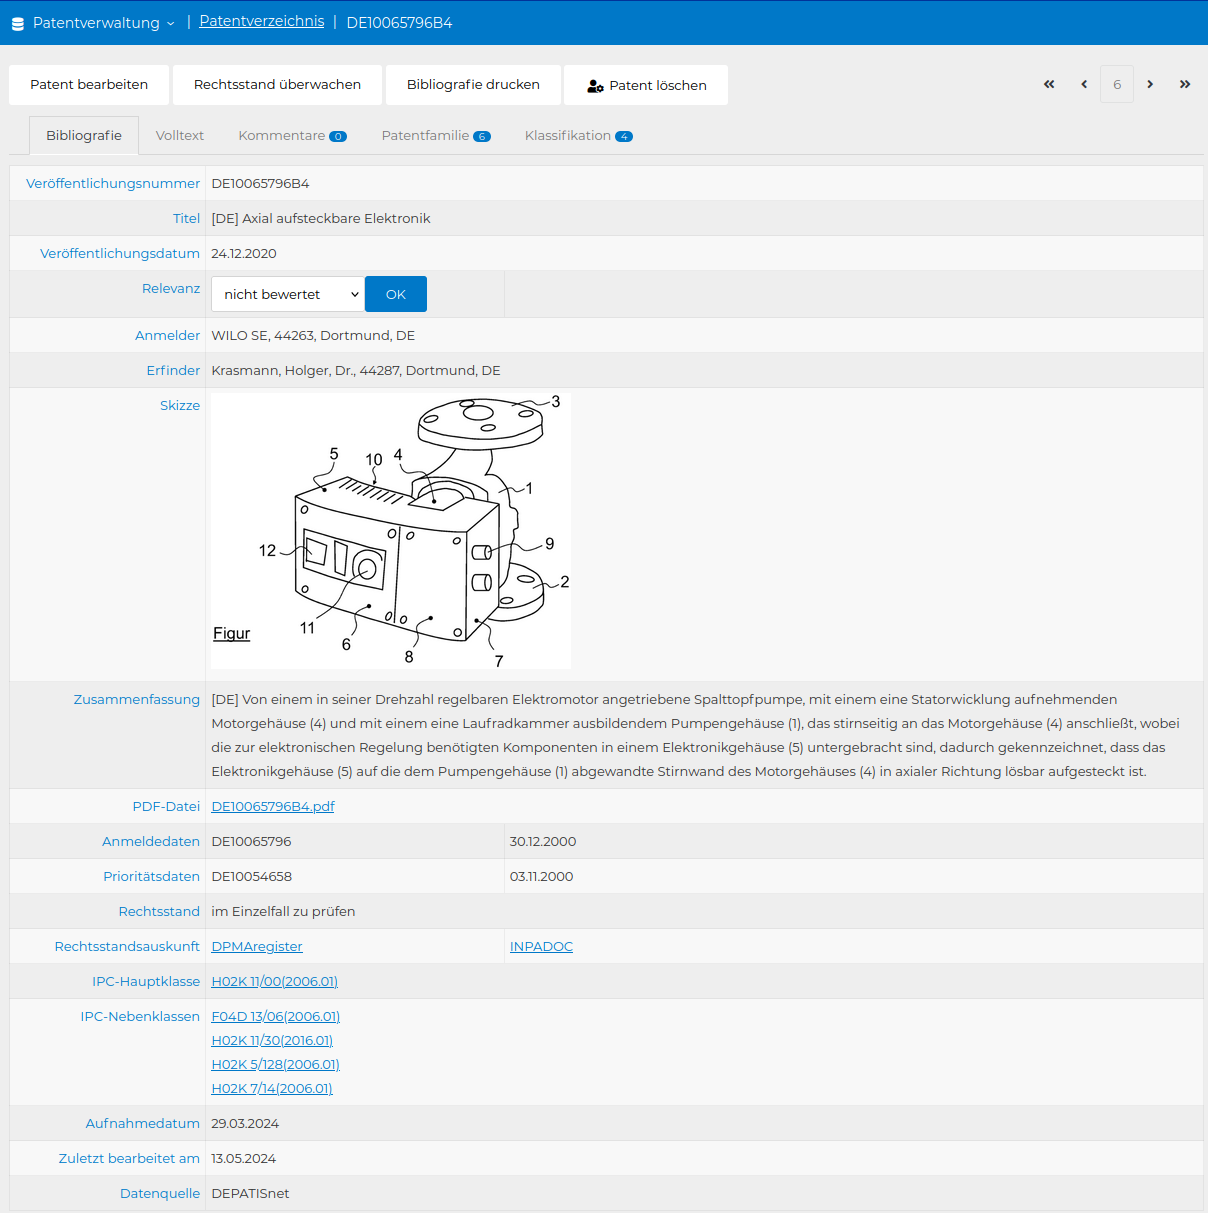Image resolution: width=1208 pixels, height=1213 pixels.
Task: Open the Patentfamilie tab
Action: coord(436,135)
